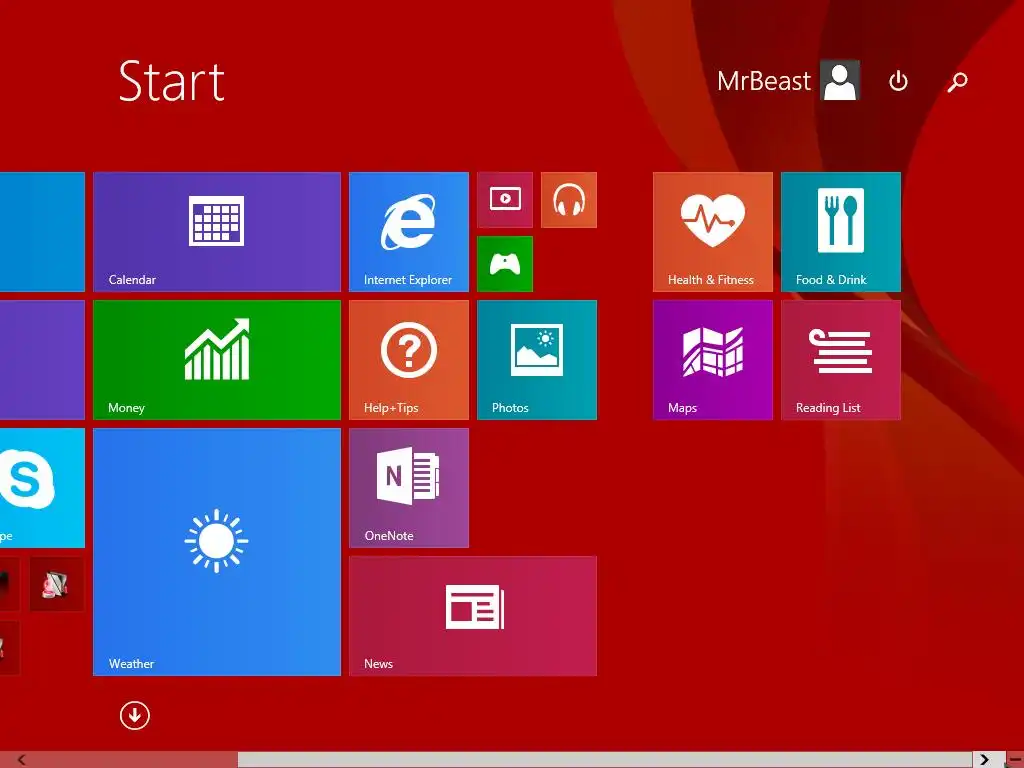The image size is (1024, 768).
Task: Open the Video app small tile
Action: 505,200
